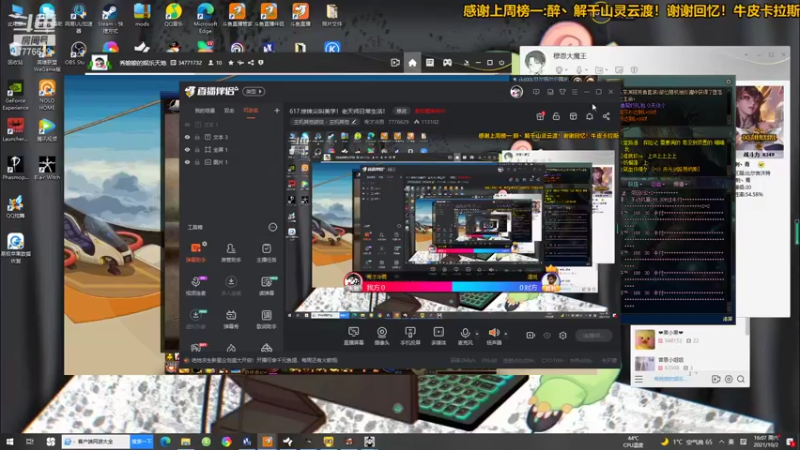
Task: Open the video co-stream tool in toolbox
Action: point(195,286)
